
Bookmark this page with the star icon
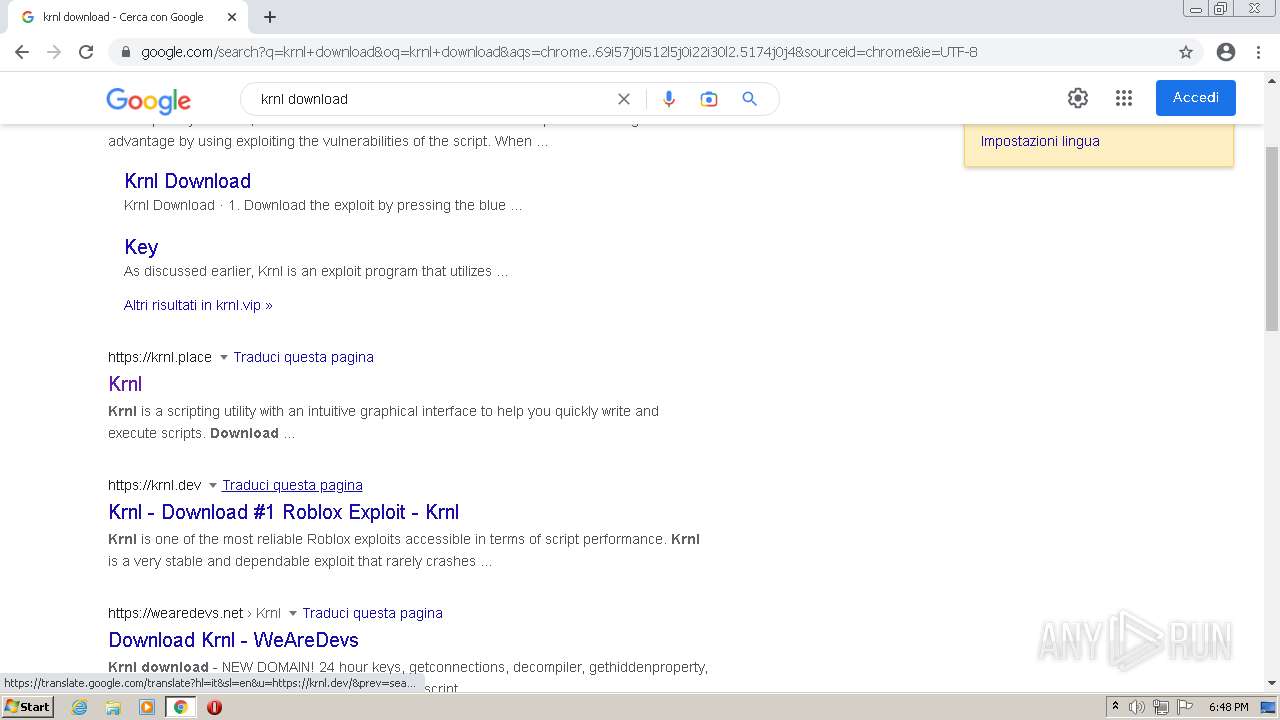[x=1186, y=52]
